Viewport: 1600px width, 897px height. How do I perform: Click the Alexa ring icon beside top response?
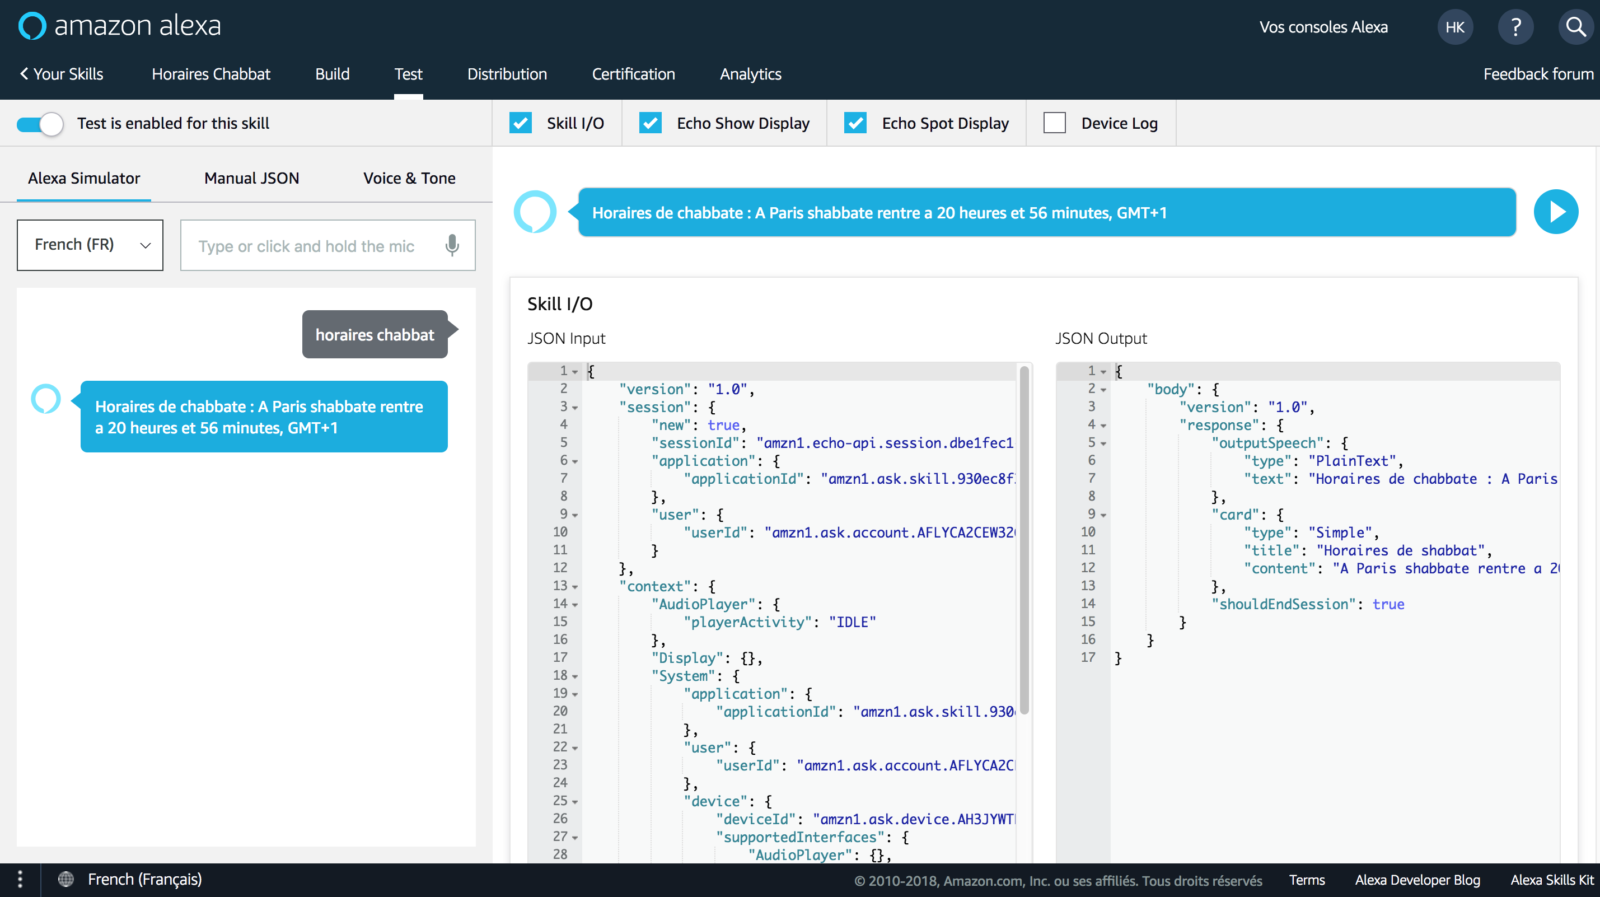[x=535, y=212]
